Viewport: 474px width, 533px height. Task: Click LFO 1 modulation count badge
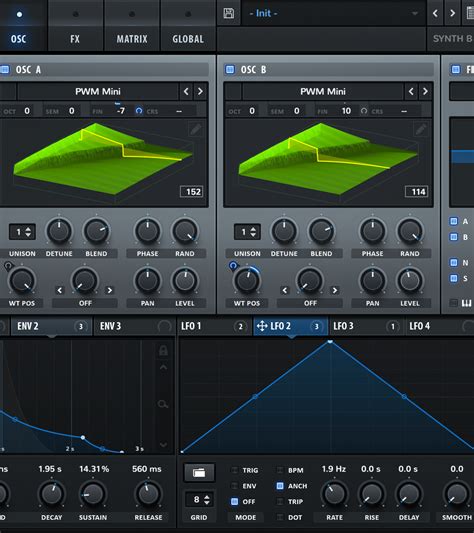[240, 327]
